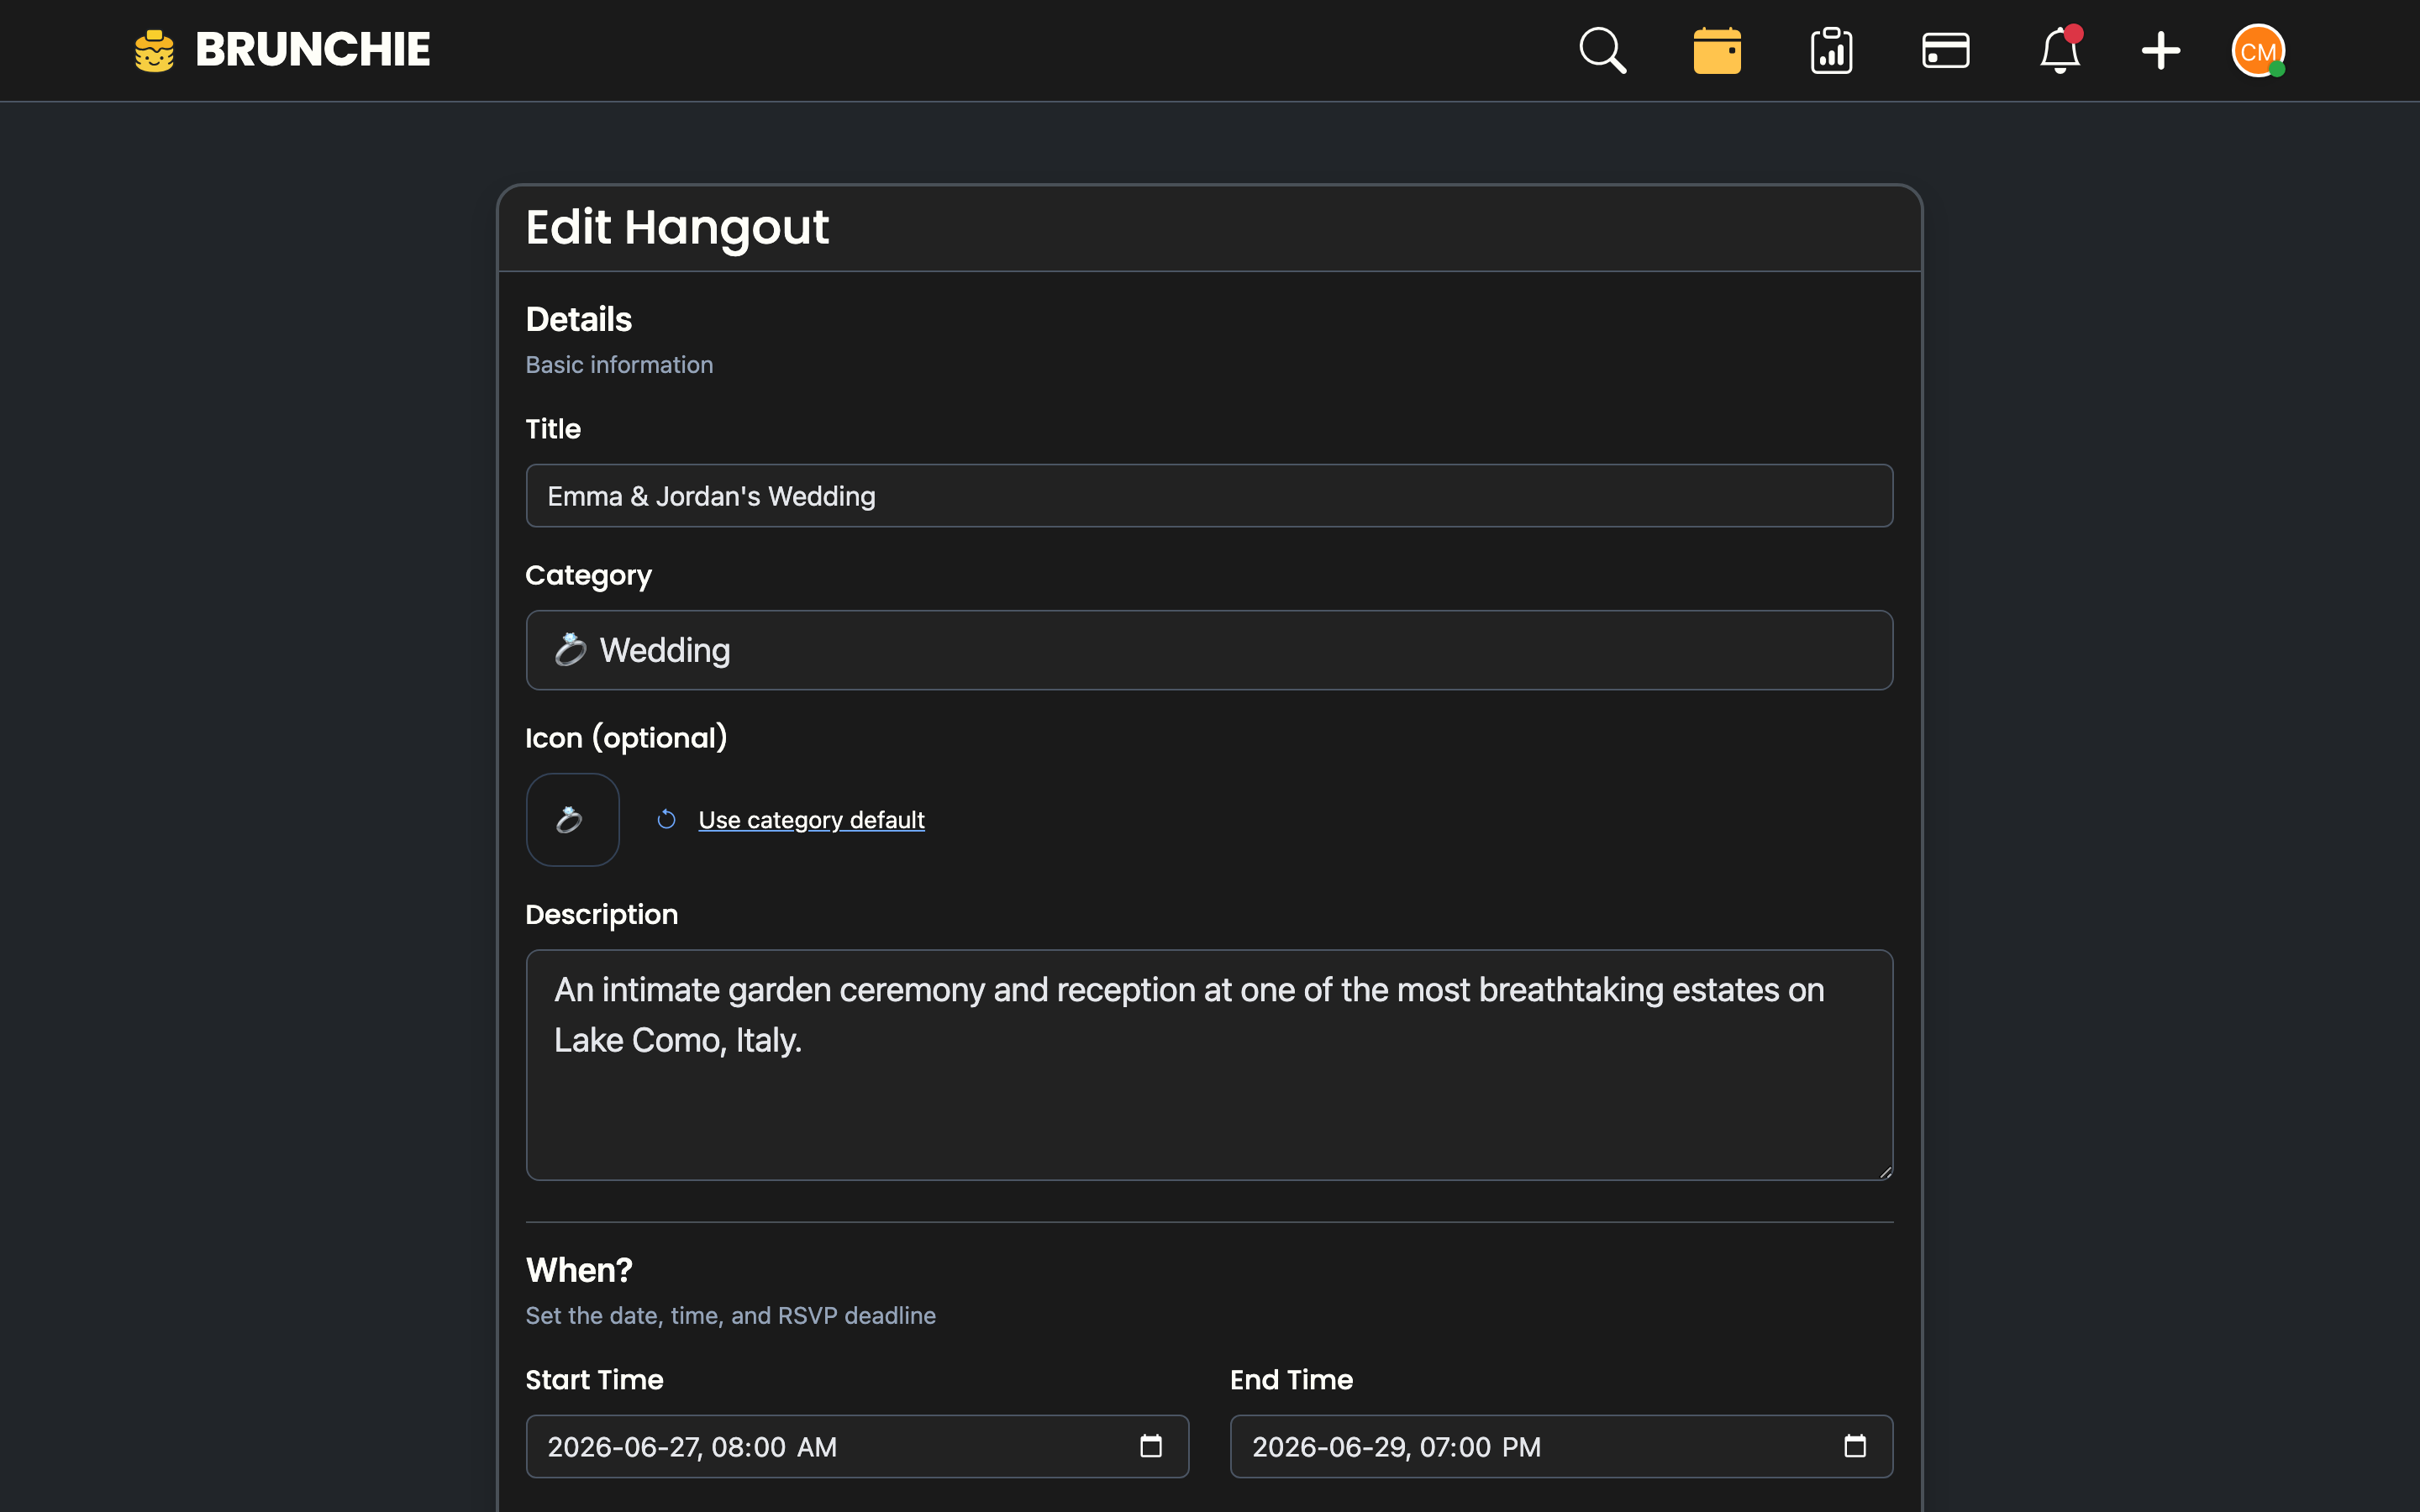Screen dimensions: 2420x1512
Task: Open the Start Time calendar picker icon
Action: pos(1151,1446)
